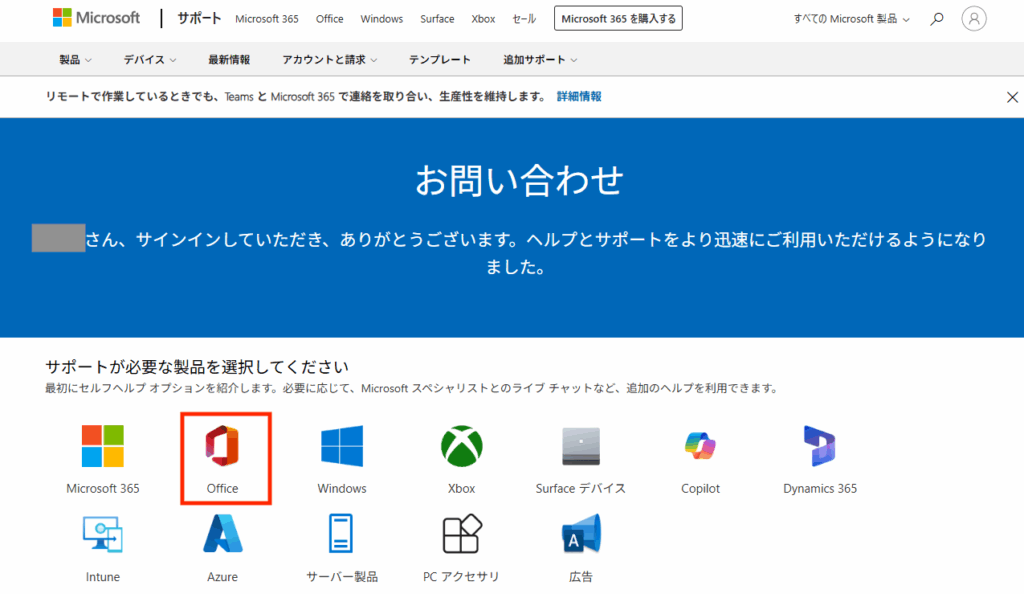Select the Dynamics 365 product icon
Screen dimensions: 1024x594
tap(820, 446)
